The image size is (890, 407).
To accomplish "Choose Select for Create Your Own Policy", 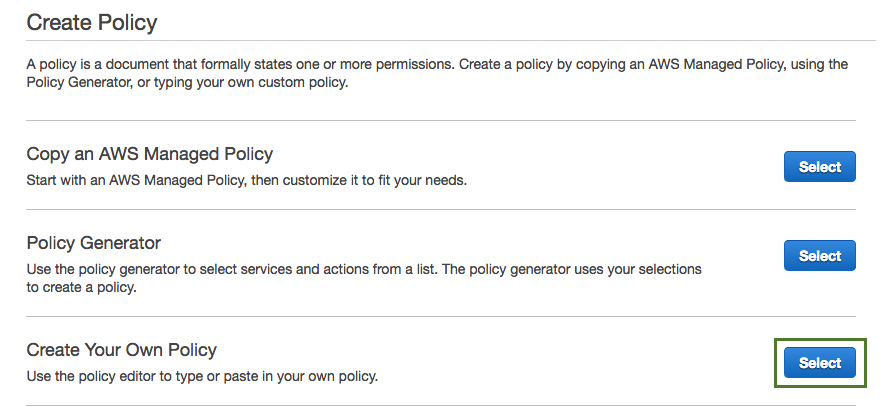I will click(x=819, y=363).
